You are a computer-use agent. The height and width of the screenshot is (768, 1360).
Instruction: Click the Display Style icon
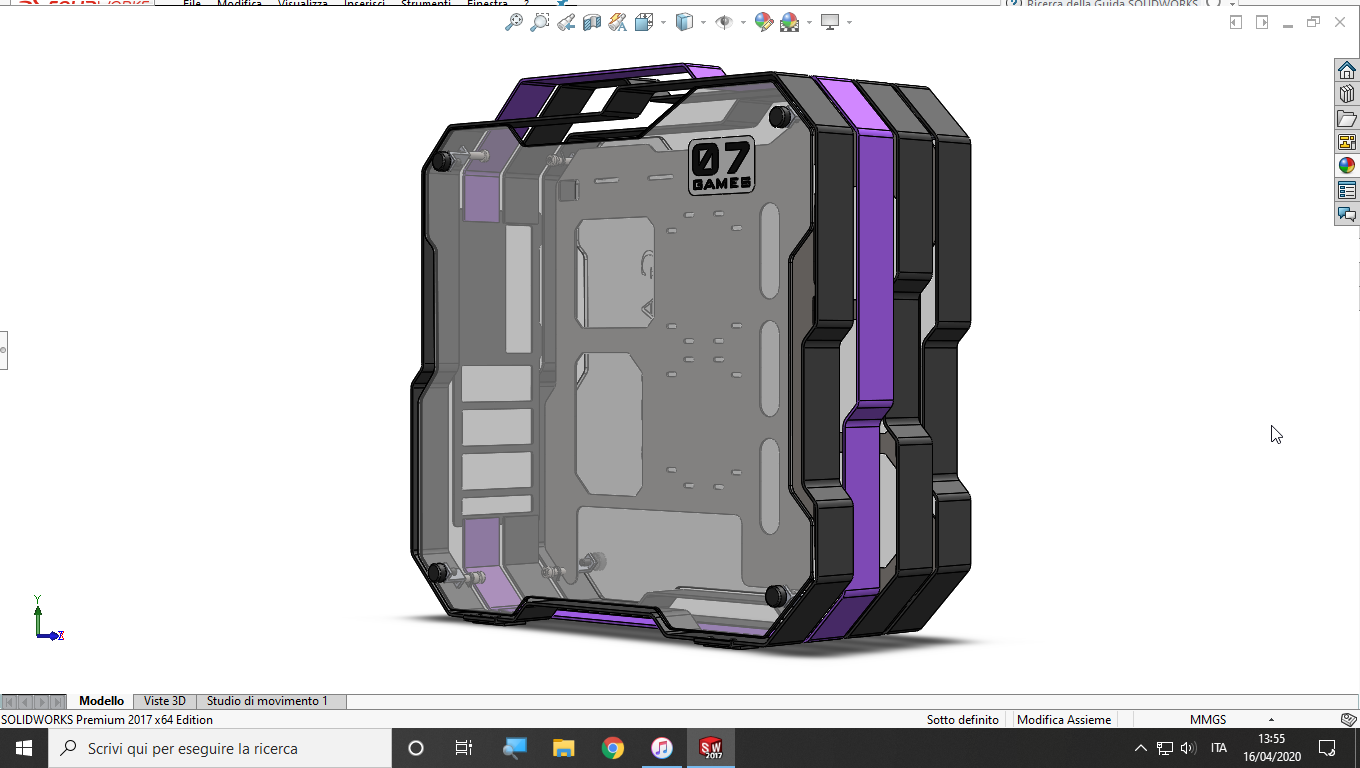(685, 22)
